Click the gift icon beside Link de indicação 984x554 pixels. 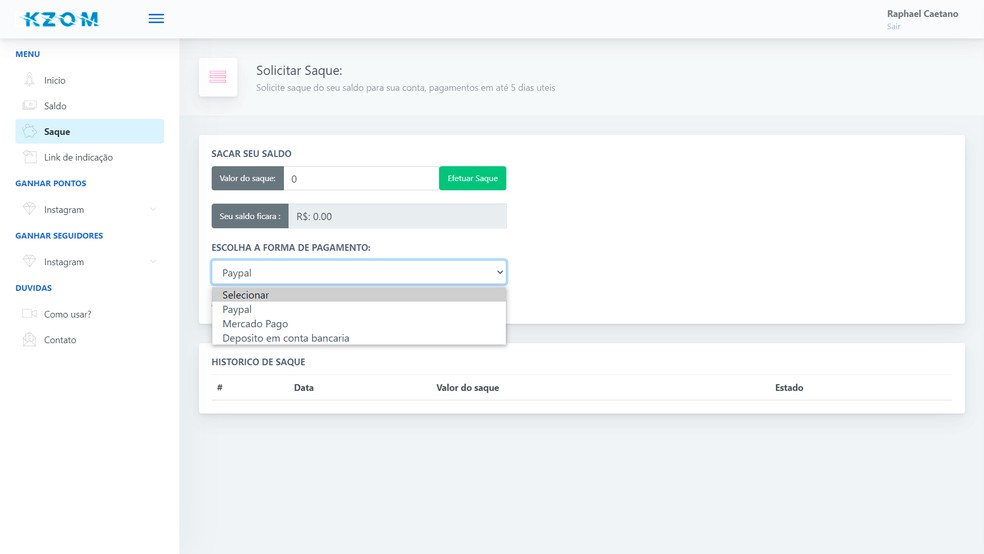29,157
